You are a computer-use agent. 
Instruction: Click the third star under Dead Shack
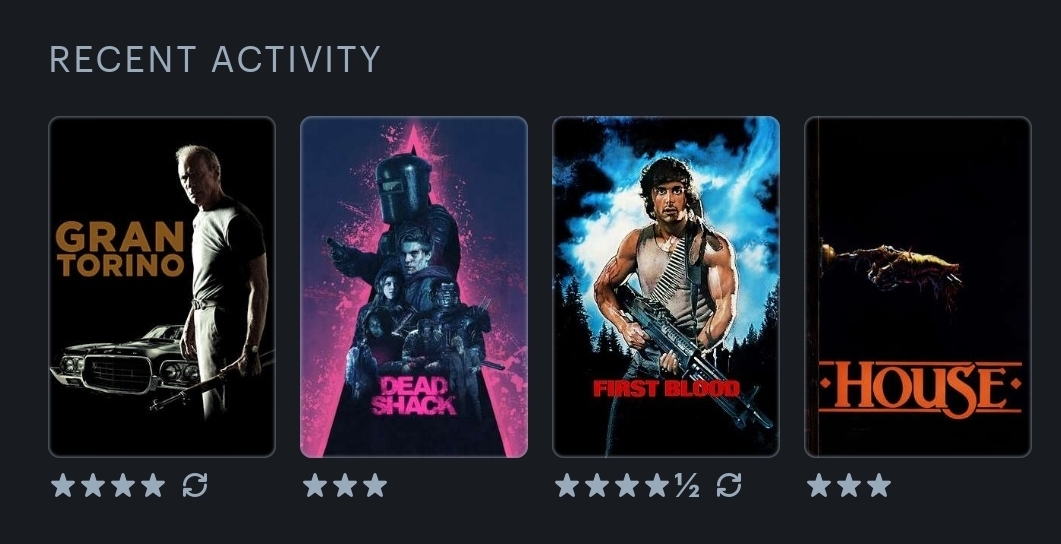click(x=375, y=485)
